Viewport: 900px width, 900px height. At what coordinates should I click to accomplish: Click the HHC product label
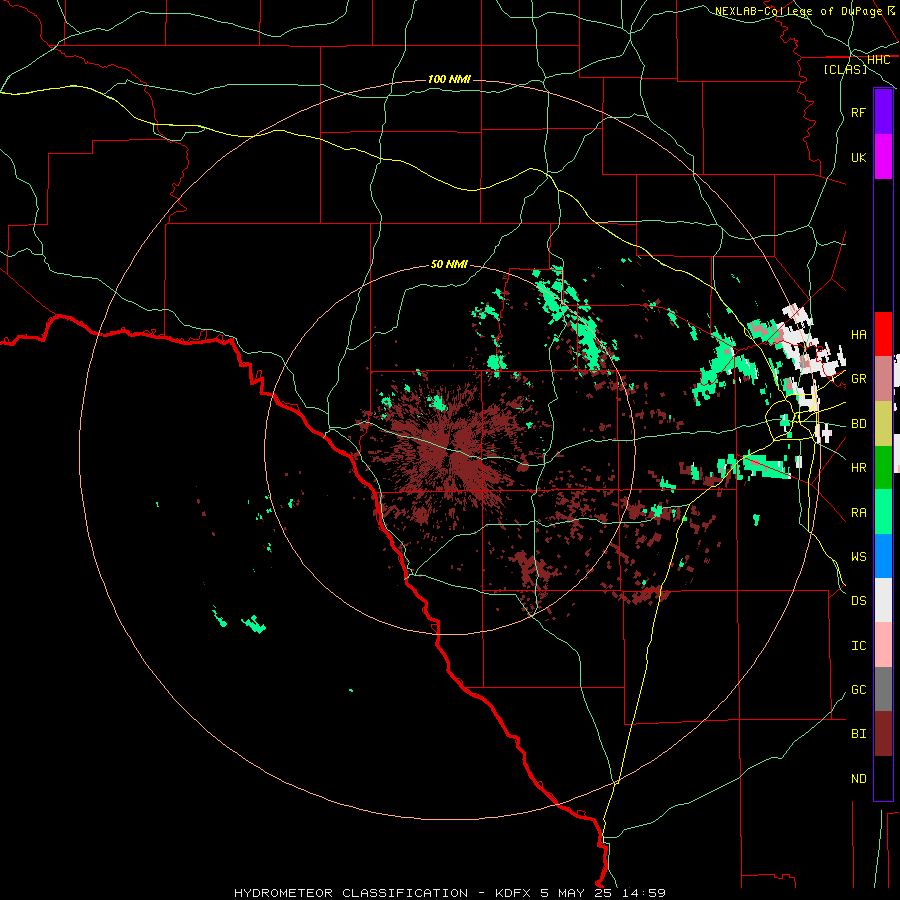[x=878, y=60]
